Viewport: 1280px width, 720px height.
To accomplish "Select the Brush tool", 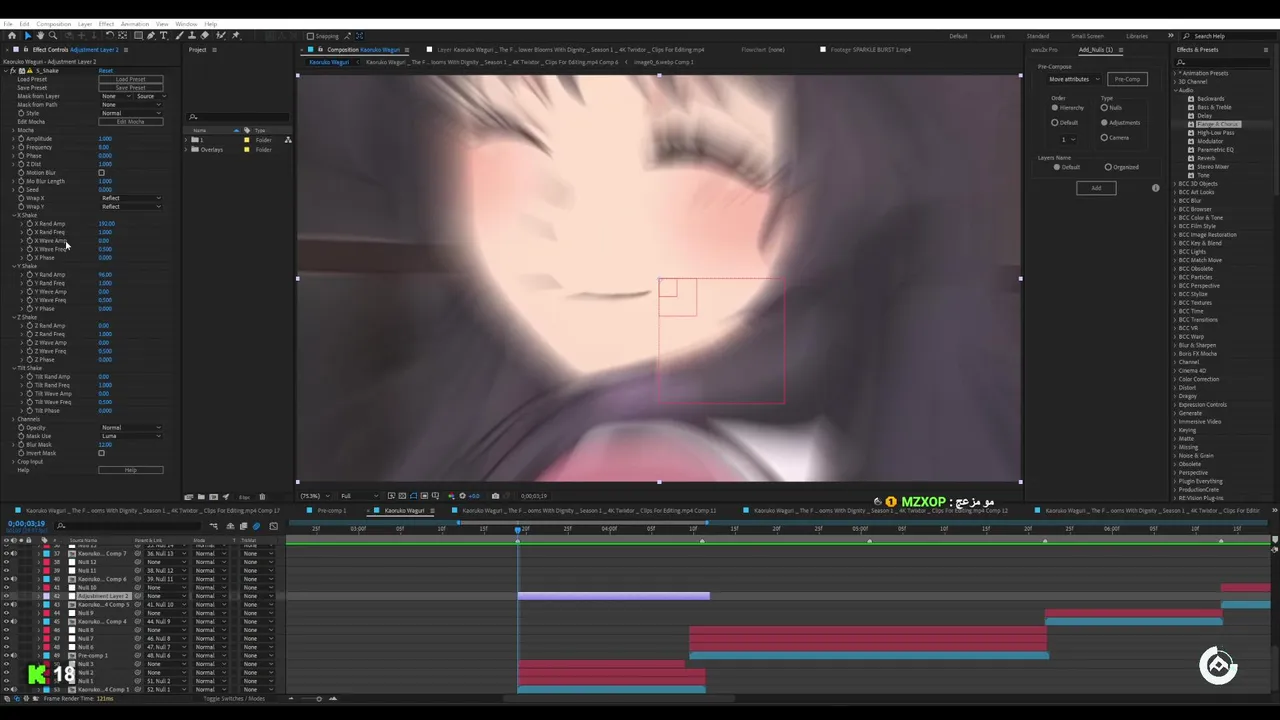I will coord(178,35).
